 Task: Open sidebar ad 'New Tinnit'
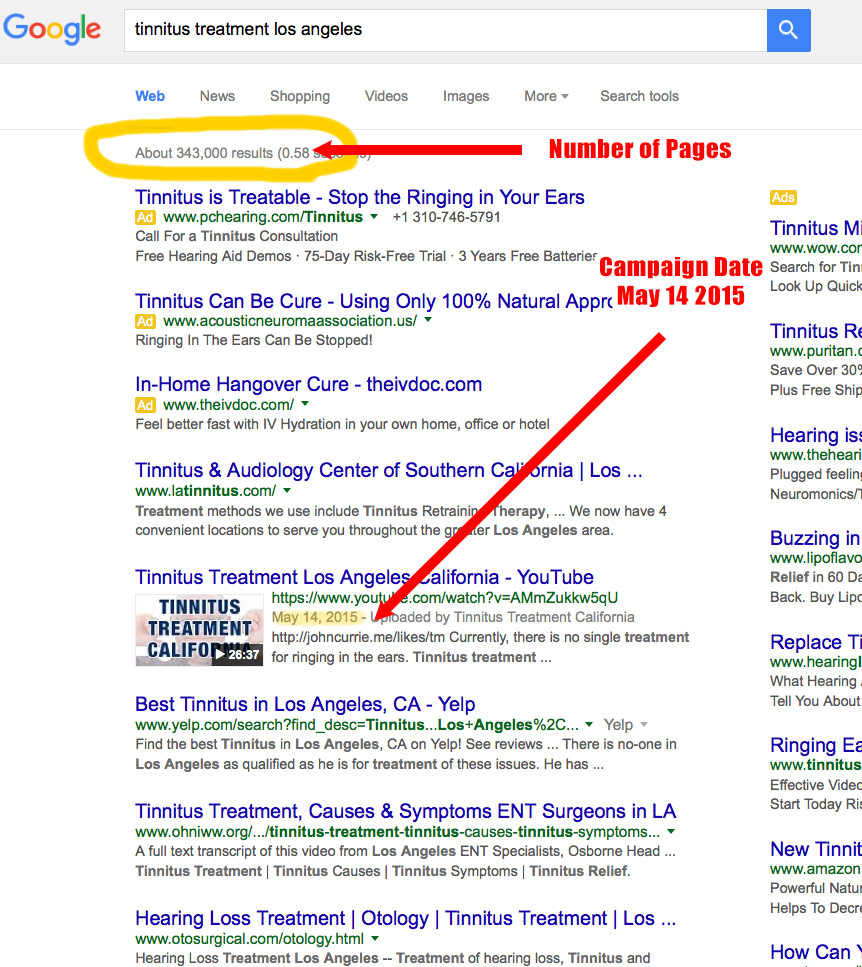pyautogui.click(x=816, y=849)
